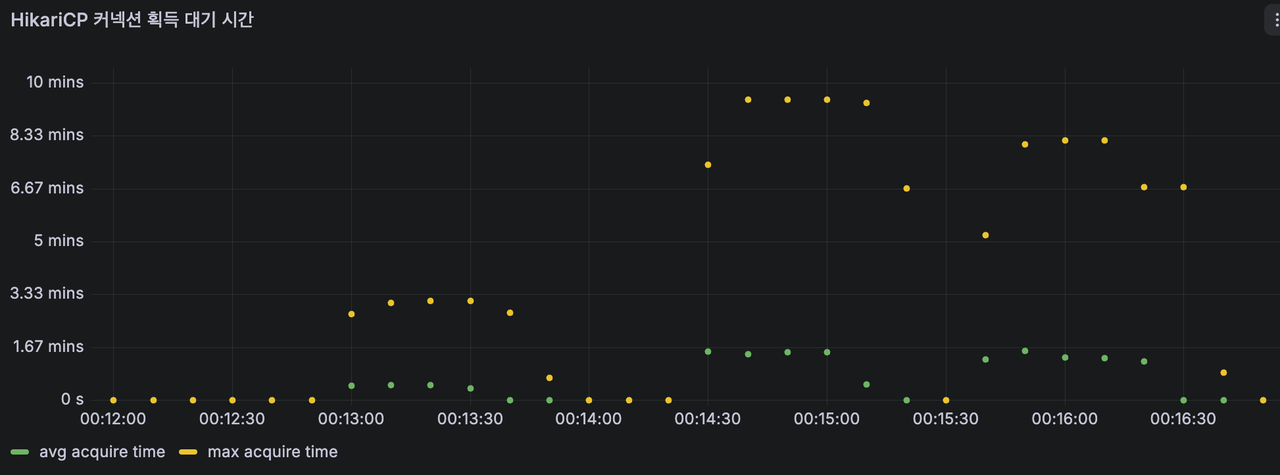Click the 1.67 mins y-axis label
This screenshot has width=1280, height=475.
coord(48,346)
